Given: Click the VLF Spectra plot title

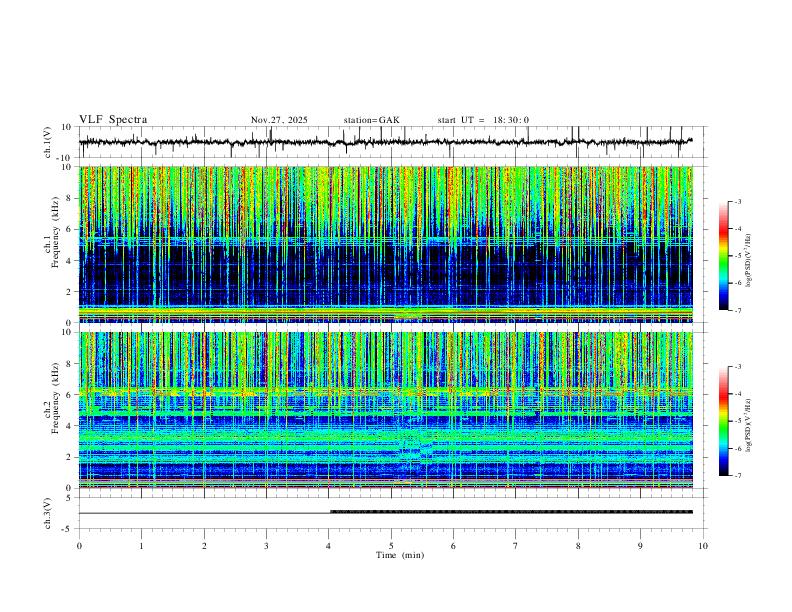Looking at the screenshot, I should click(x=113, y=120).
